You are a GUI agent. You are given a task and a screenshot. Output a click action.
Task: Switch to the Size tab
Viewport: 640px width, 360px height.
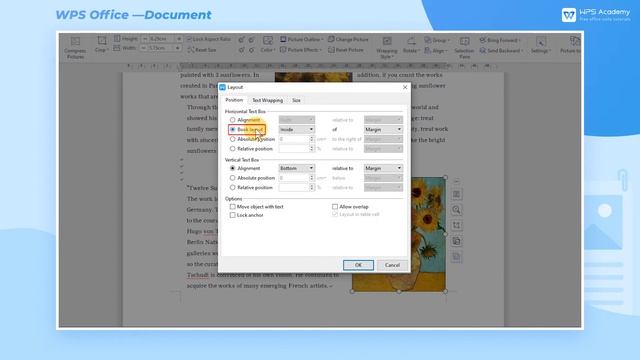click(x=296, y=100)
